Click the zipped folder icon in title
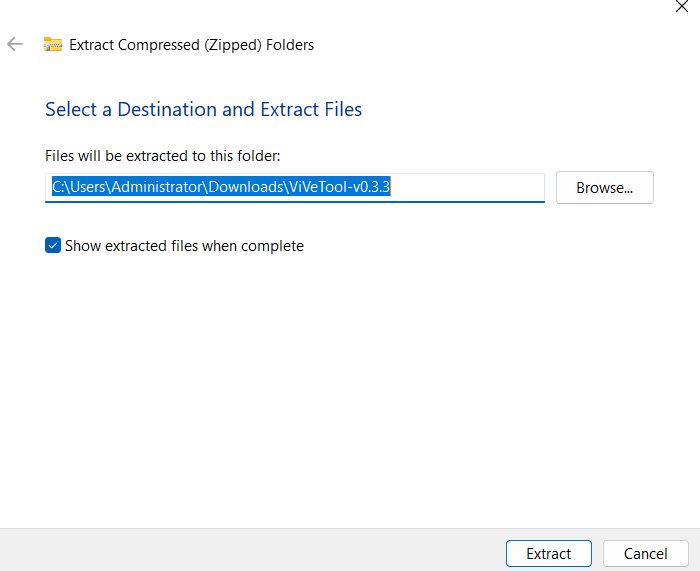This screenshot has width=700, height=571. pos(53,45)
